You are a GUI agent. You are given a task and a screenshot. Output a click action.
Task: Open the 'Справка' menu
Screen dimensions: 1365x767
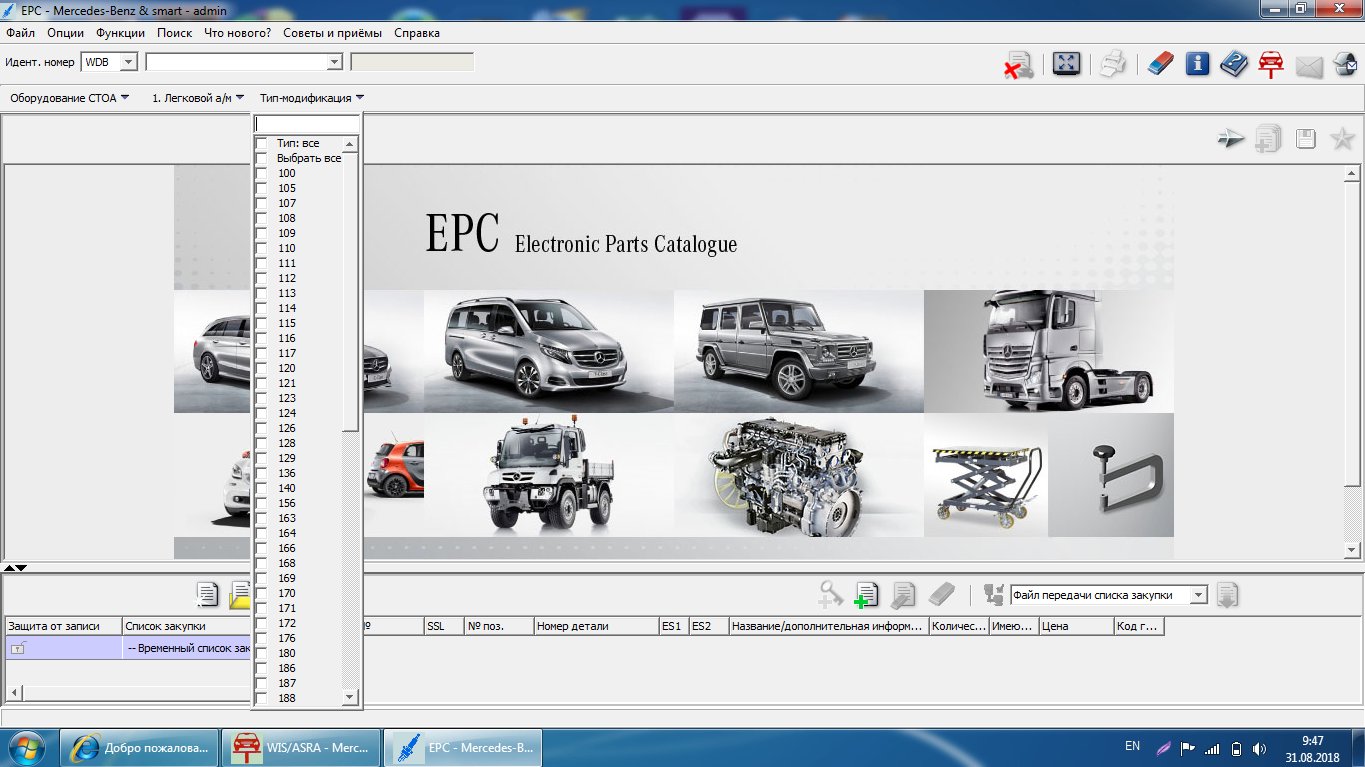click(417, 33)
